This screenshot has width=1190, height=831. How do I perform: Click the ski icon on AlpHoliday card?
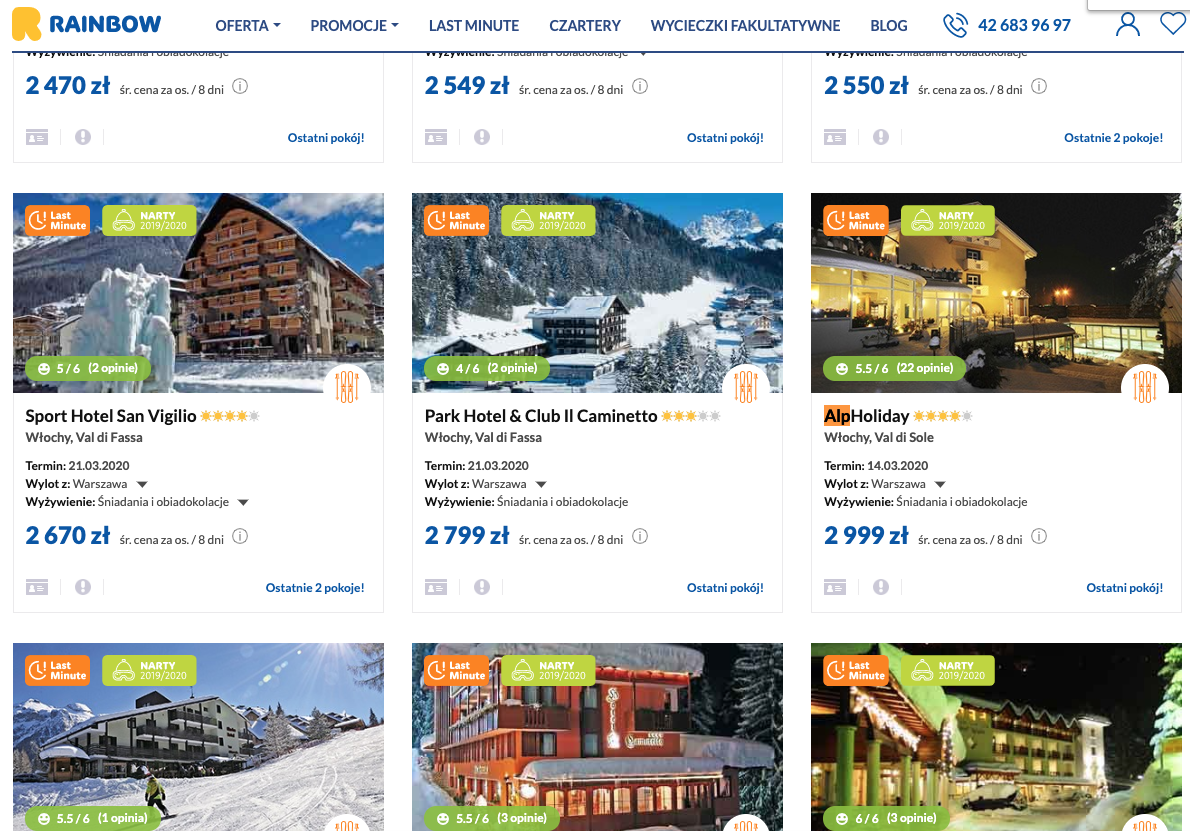(1144, 386)
